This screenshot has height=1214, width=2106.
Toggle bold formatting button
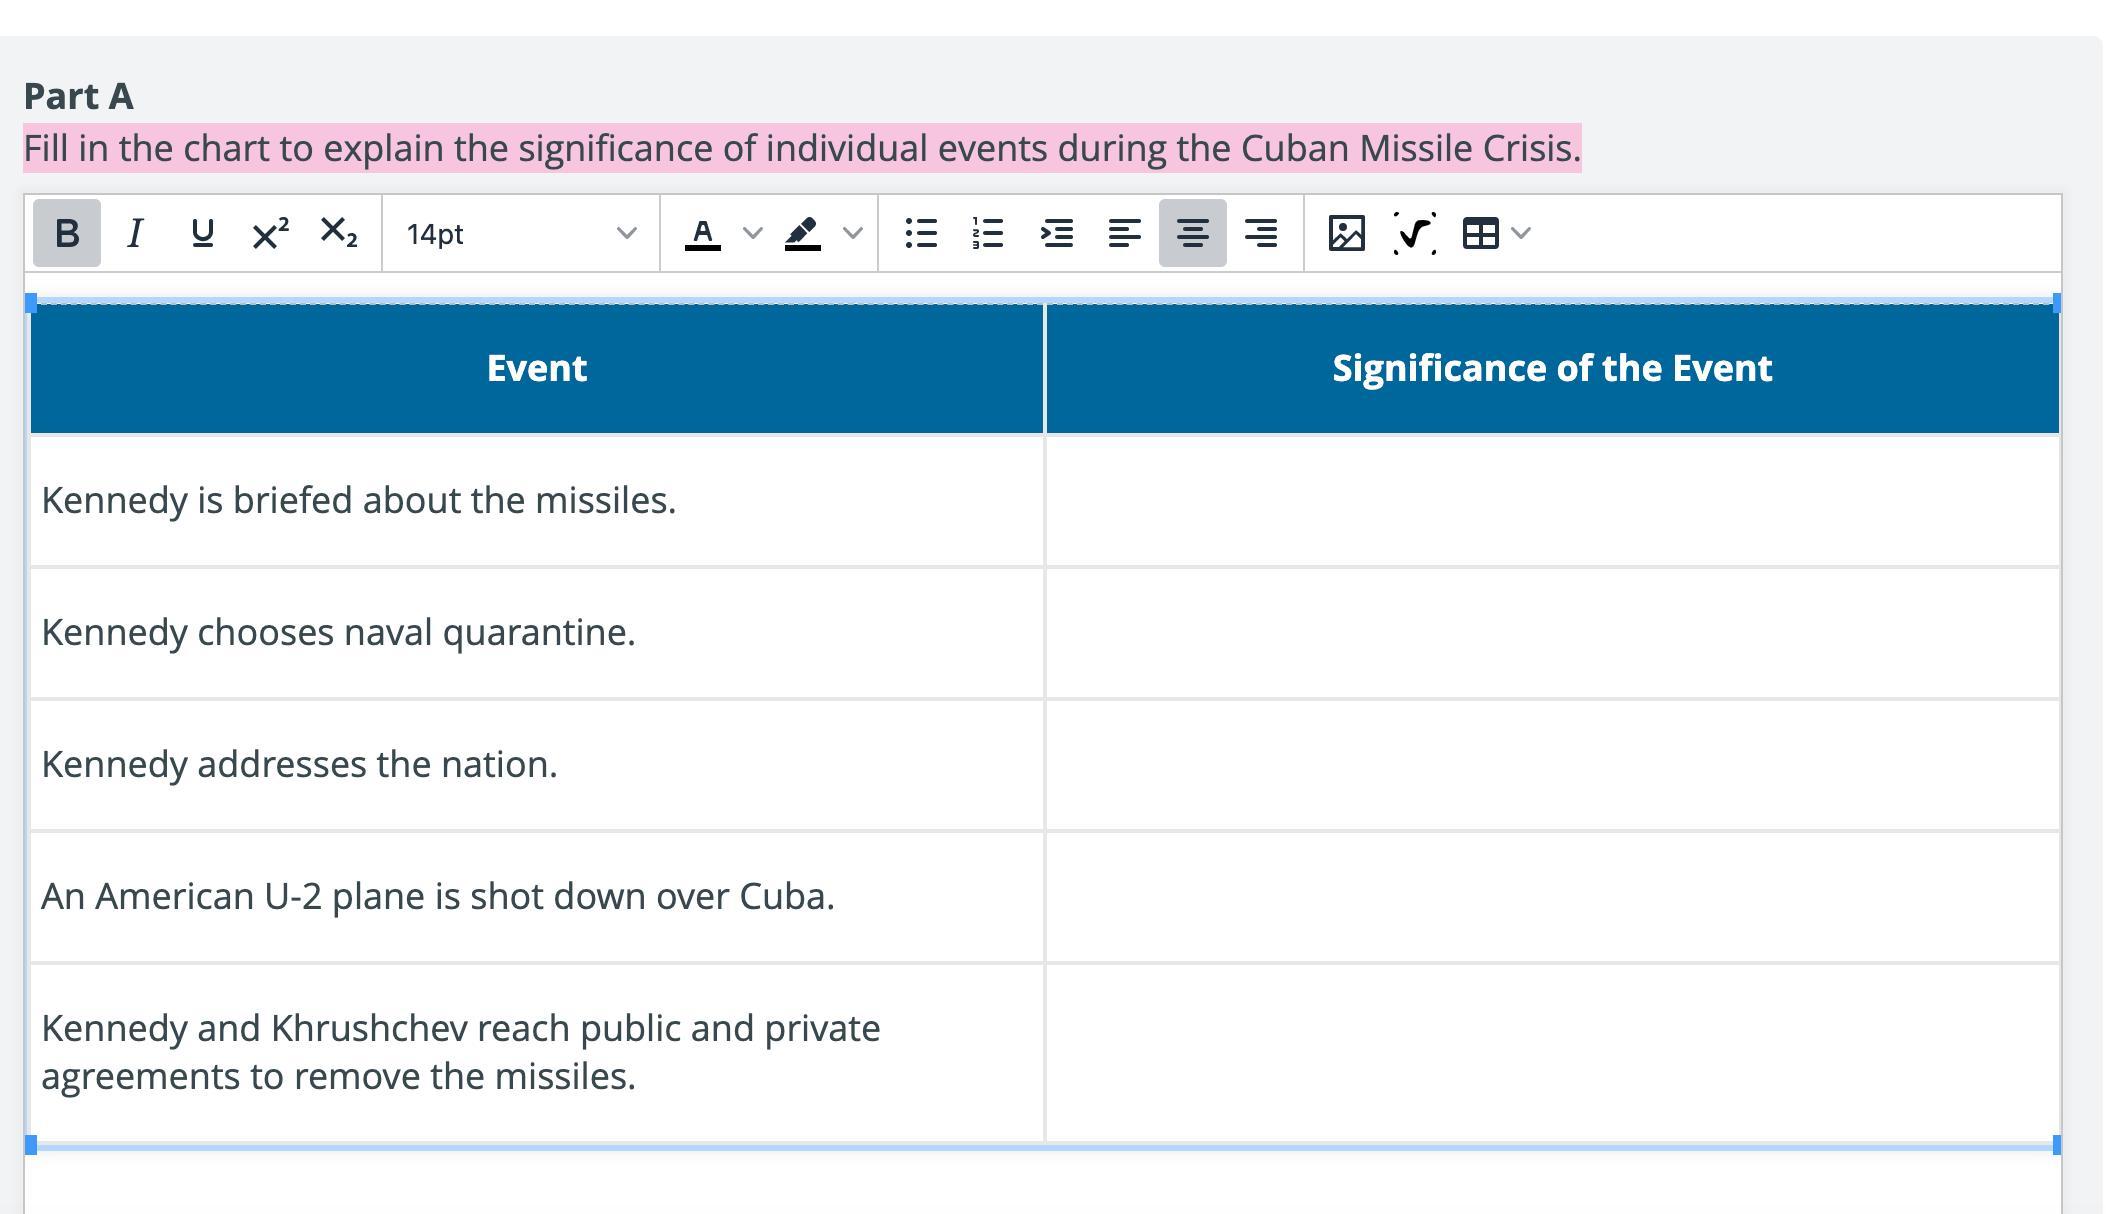click(x=67, y=233)
